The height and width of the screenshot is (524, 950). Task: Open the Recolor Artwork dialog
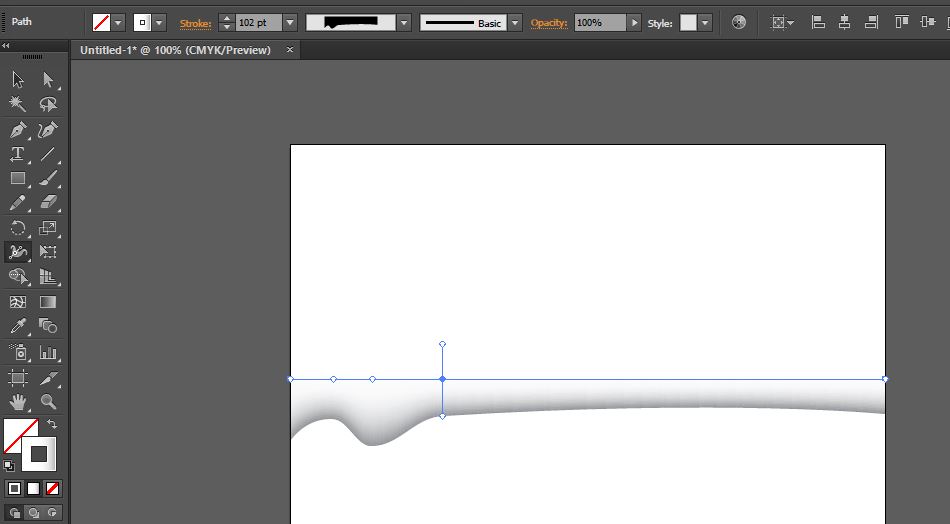pyautogui.click(x=739, y=22)
